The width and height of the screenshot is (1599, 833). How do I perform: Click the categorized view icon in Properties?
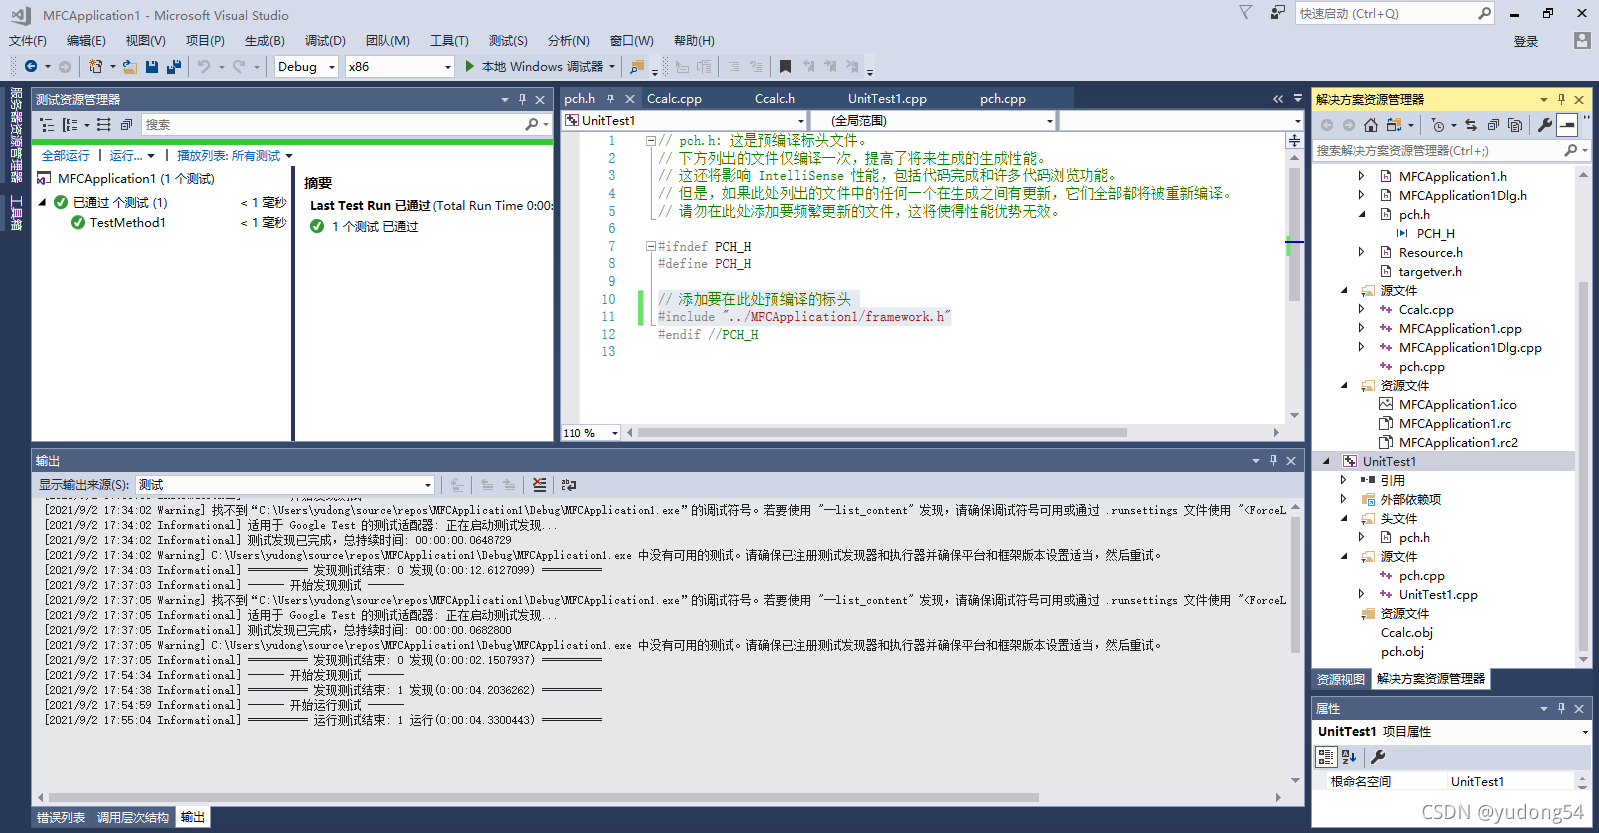(x=1326, y=757)
